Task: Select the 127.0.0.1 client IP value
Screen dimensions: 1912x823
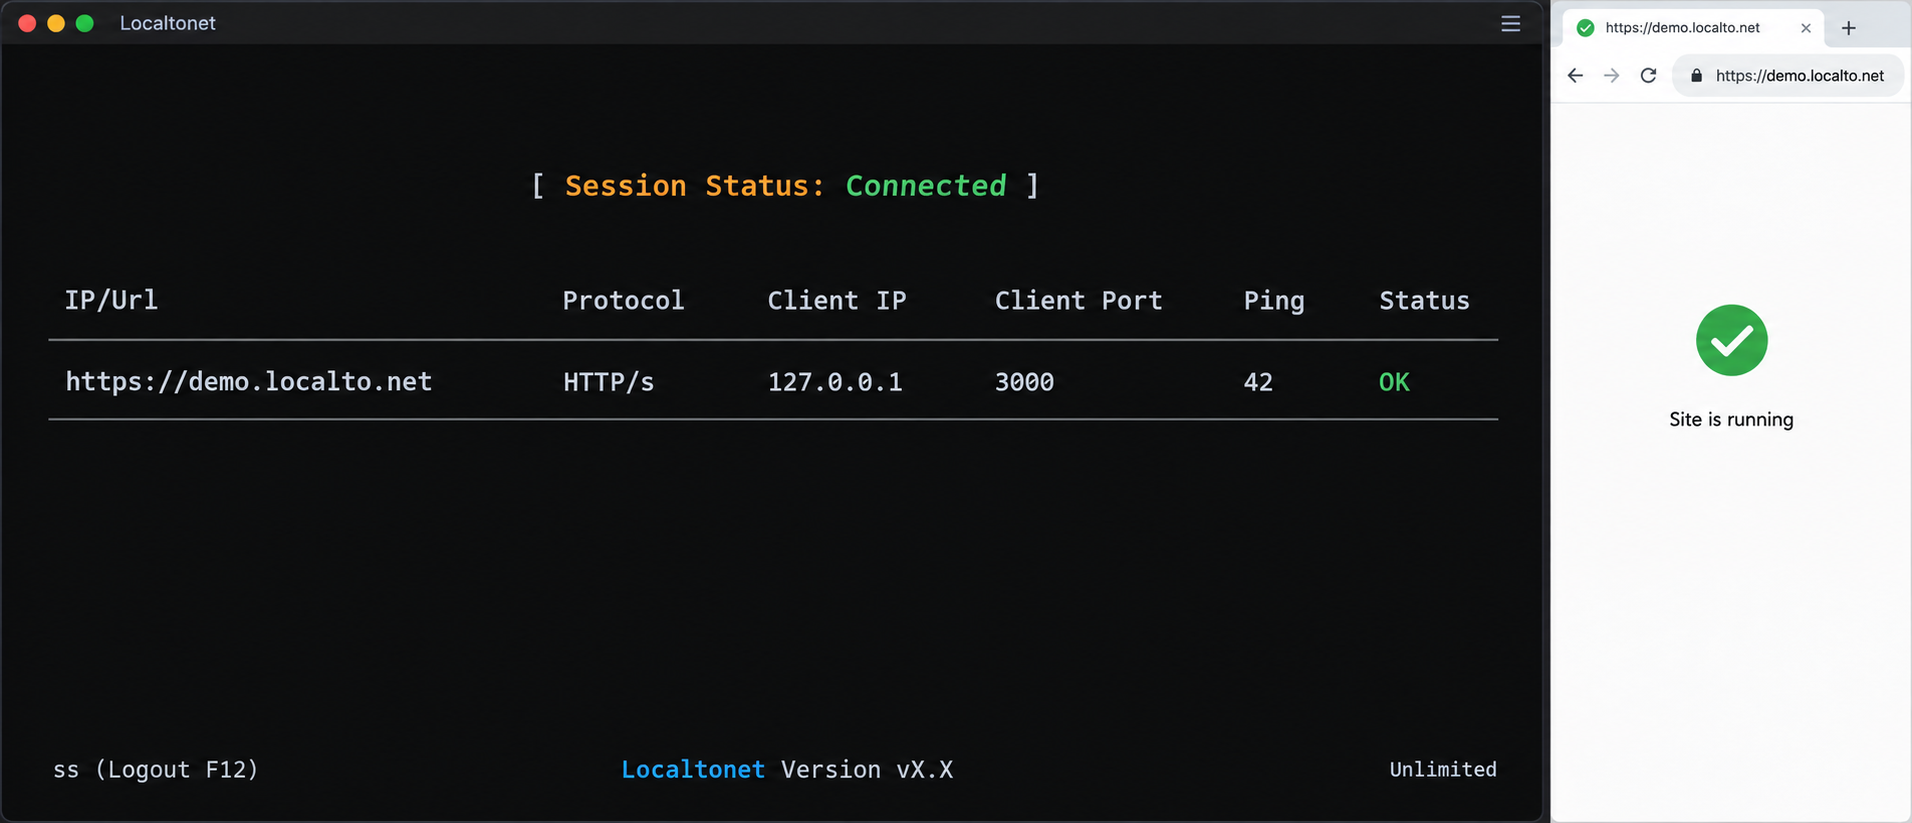Action: coord(835,381)
